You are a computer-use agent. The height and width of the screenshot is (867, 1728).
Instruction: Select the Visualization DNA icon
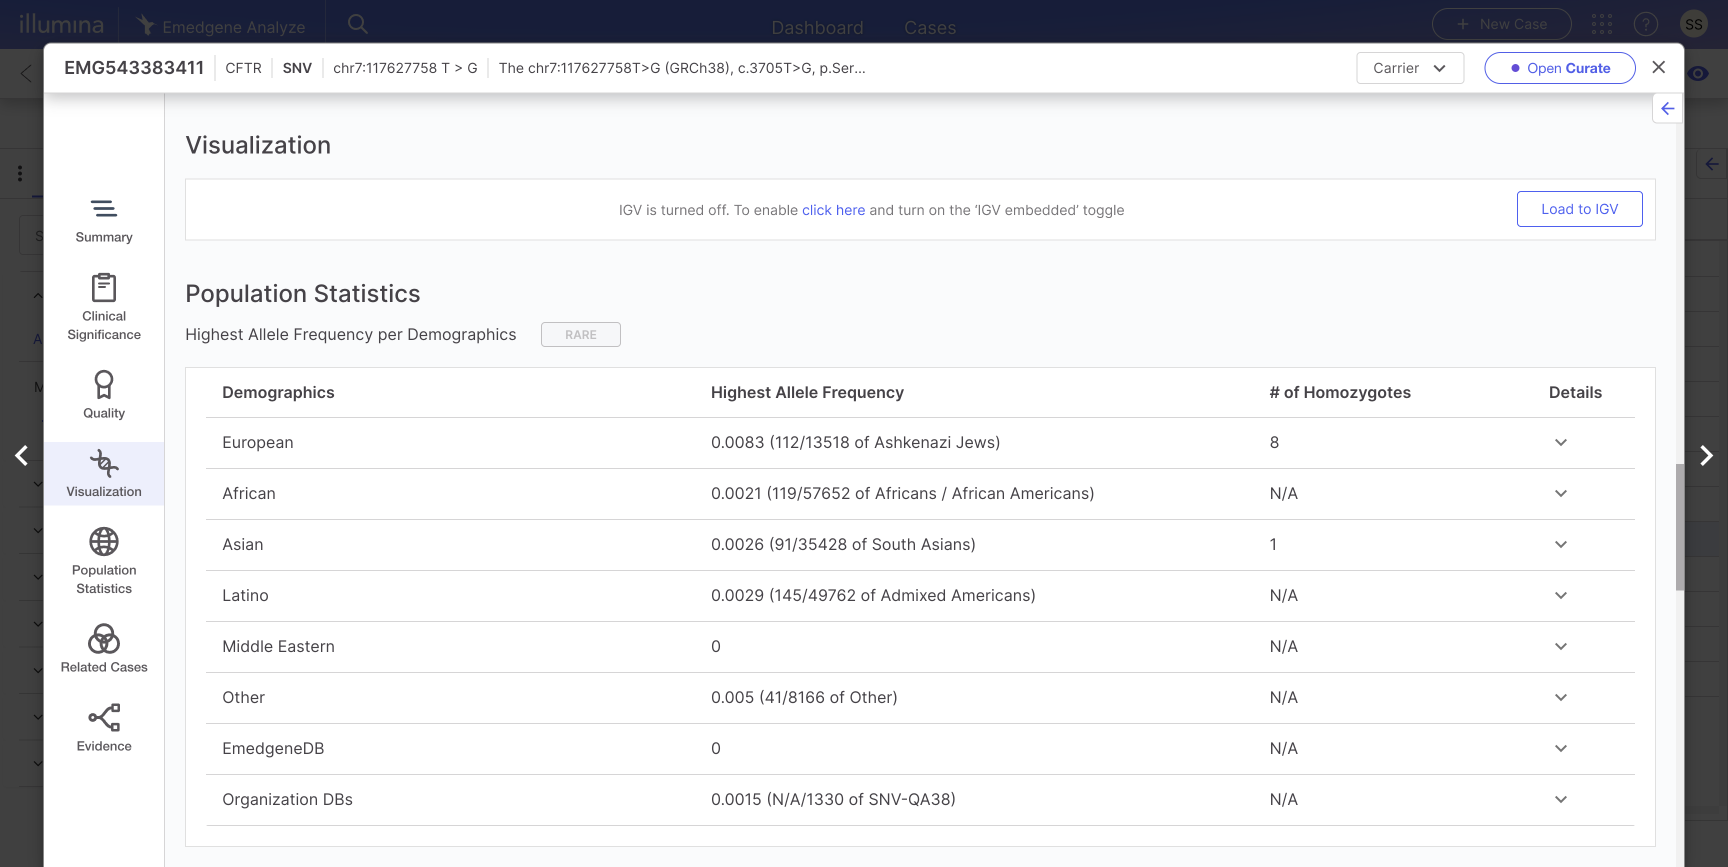point(104,464)
